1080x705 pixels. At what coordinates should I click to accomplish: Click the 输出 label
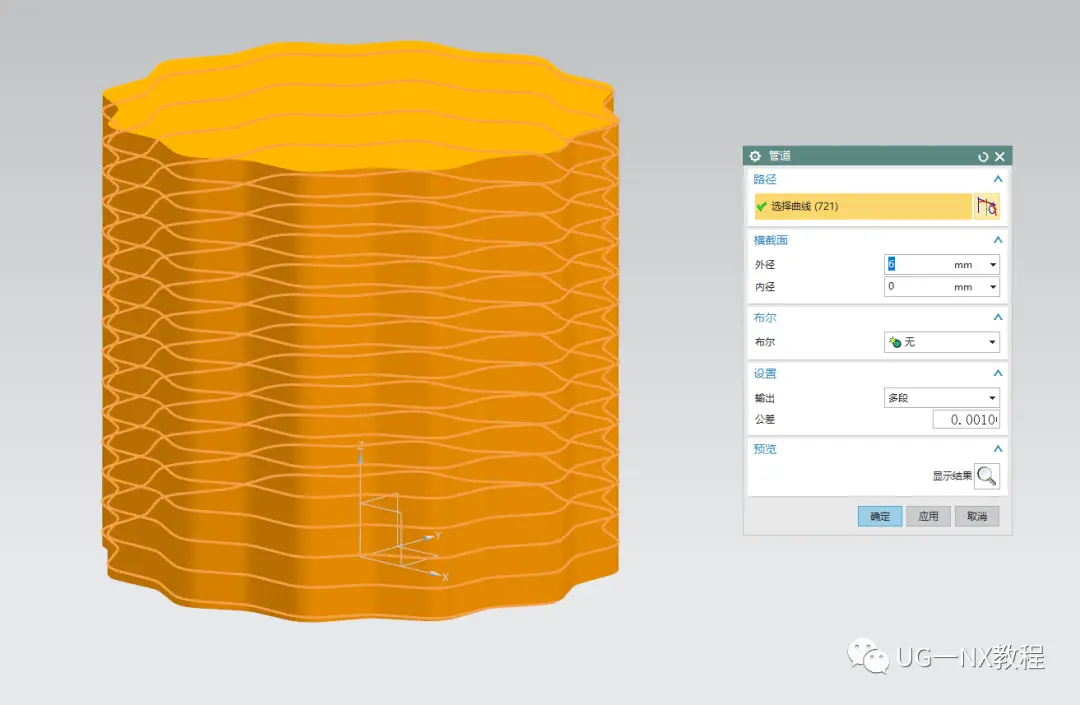click(x=765, y=398)
